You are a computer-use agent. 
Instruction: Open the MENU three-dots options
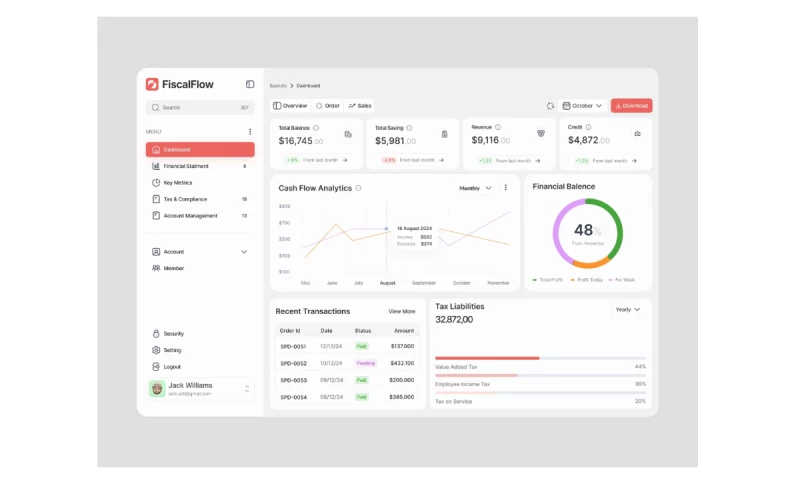point(249,132)
